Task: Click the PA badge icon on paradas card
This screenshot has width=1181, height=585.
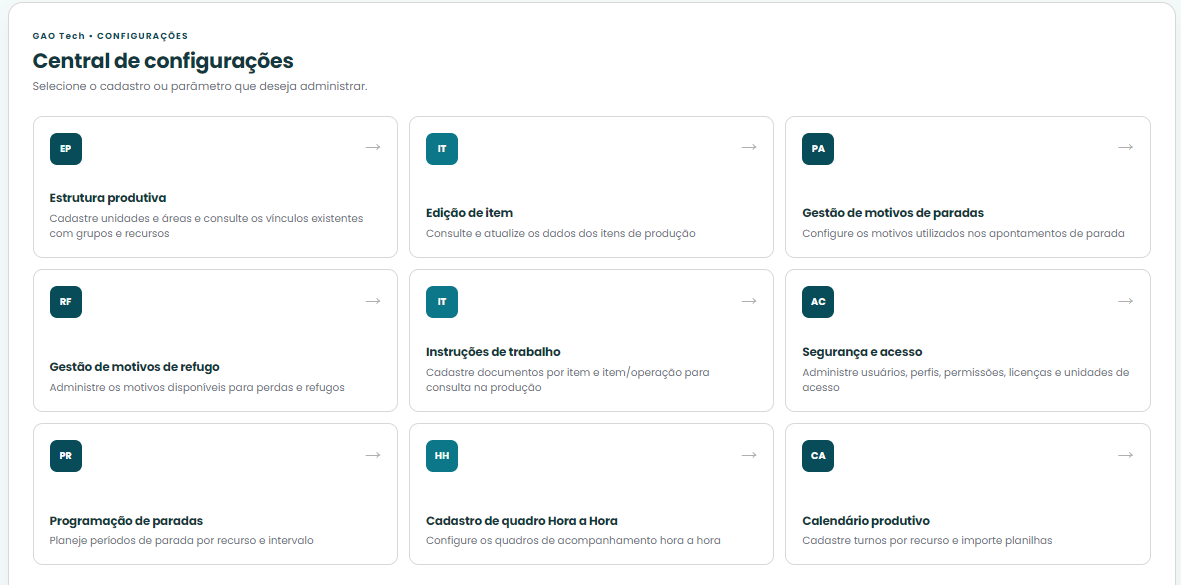Action: (818, 149)
